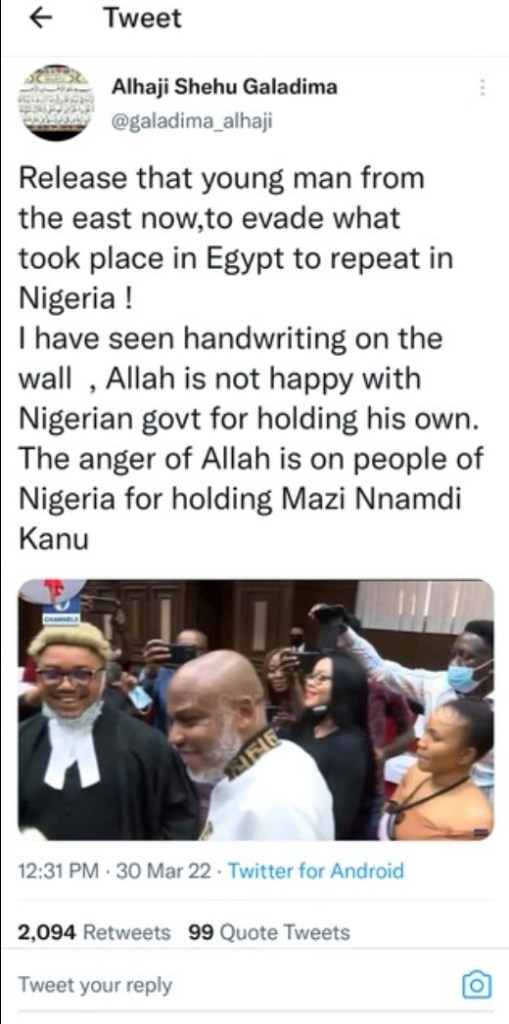This screenshot has height=1024, width=509.
Task: Tap the back arrow at top
Action: click(41, 20)
